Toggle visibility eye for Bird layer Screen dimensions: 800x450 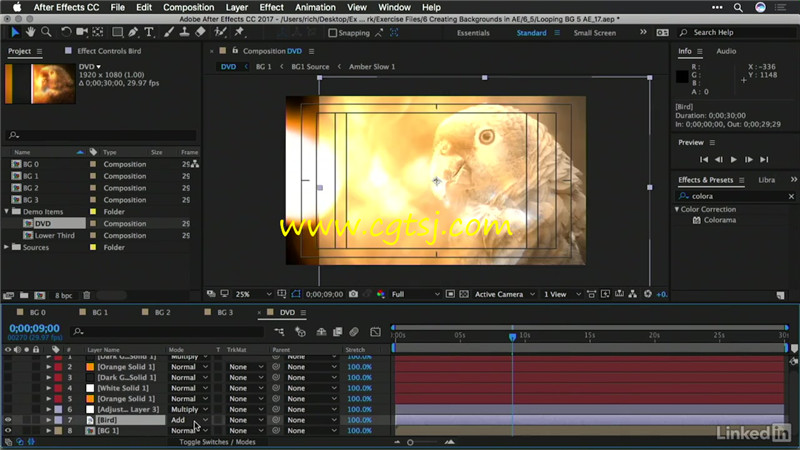[8, 420]
